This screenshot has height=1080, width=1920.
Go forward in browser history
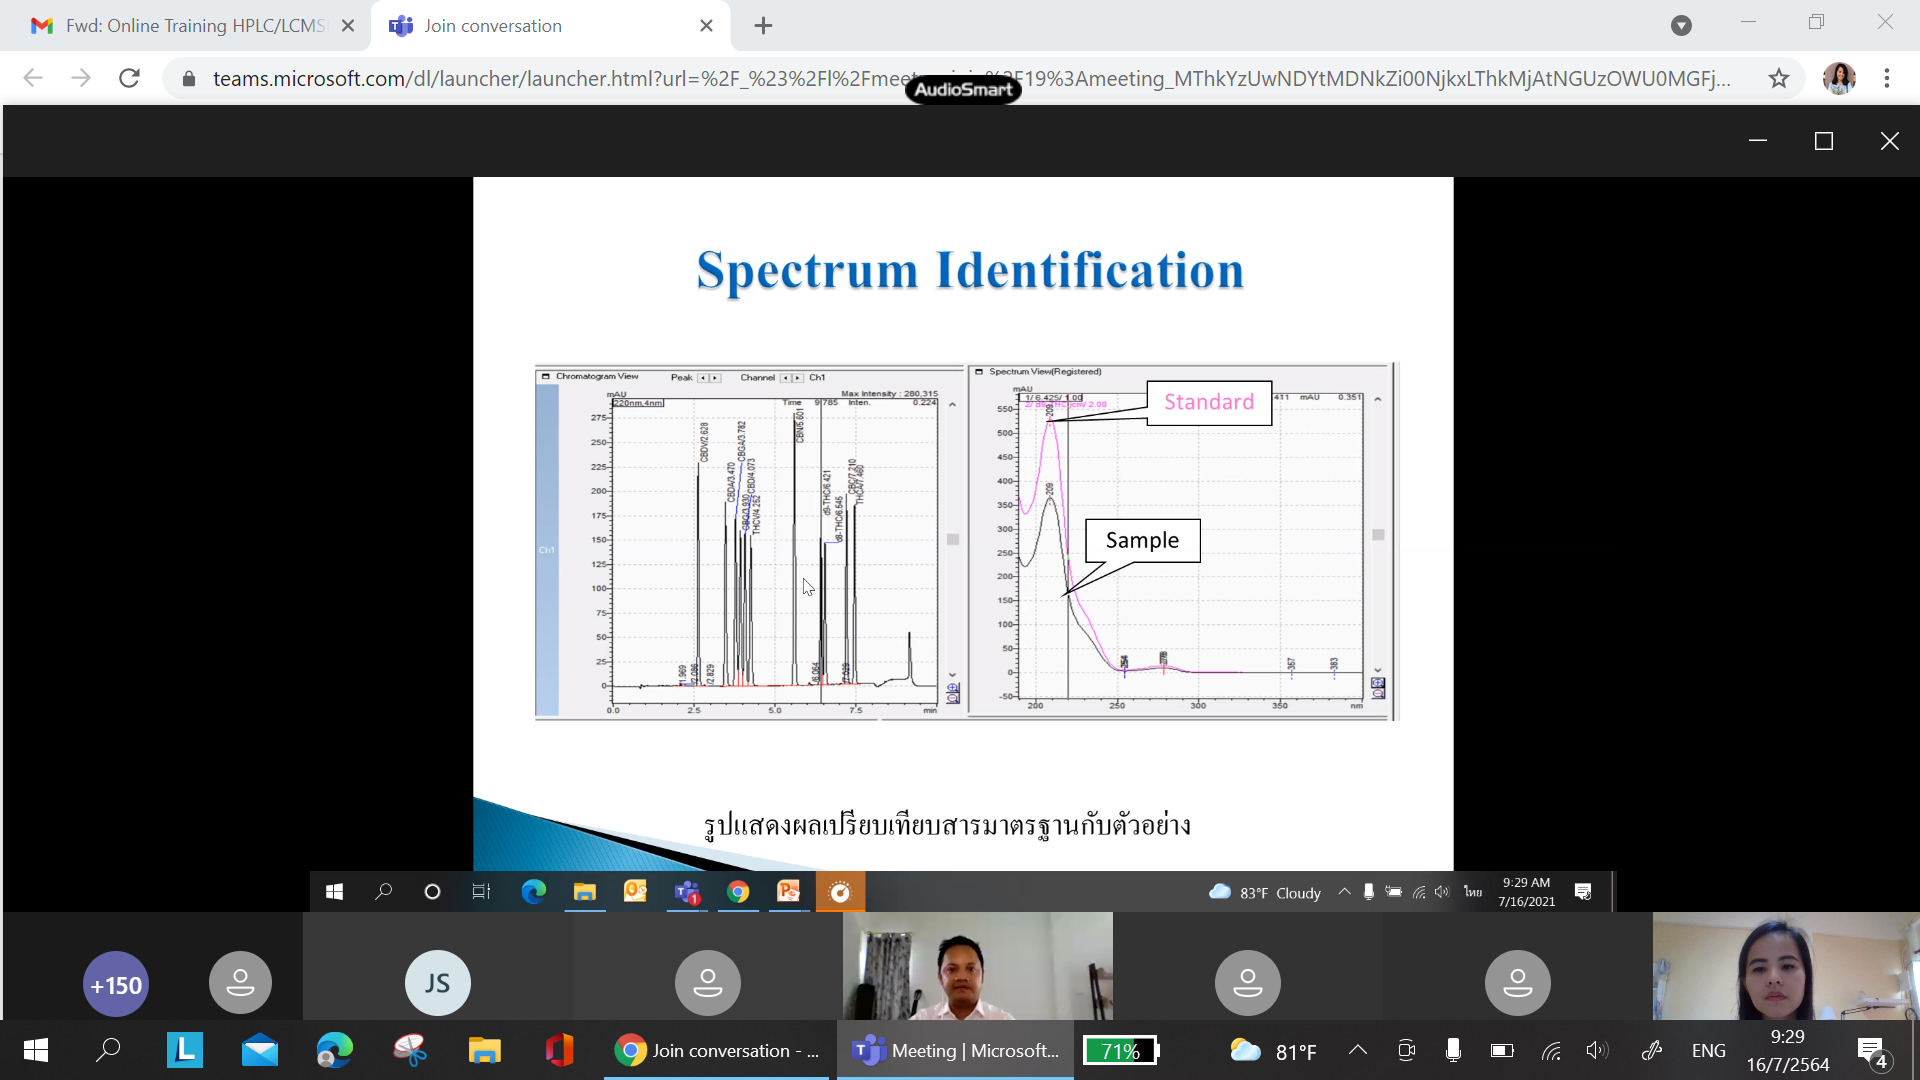pyautogui.click(x=81, y=78)
